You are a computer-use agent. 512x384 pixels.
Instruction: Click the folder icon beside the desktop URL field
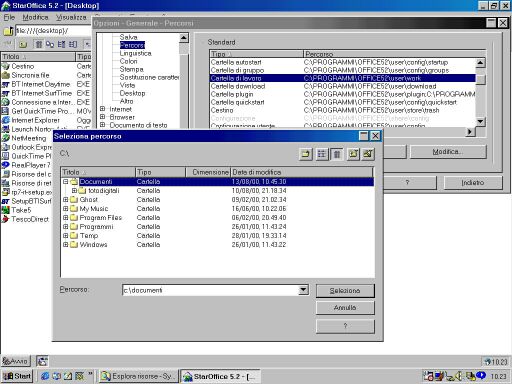coord(8,31)
